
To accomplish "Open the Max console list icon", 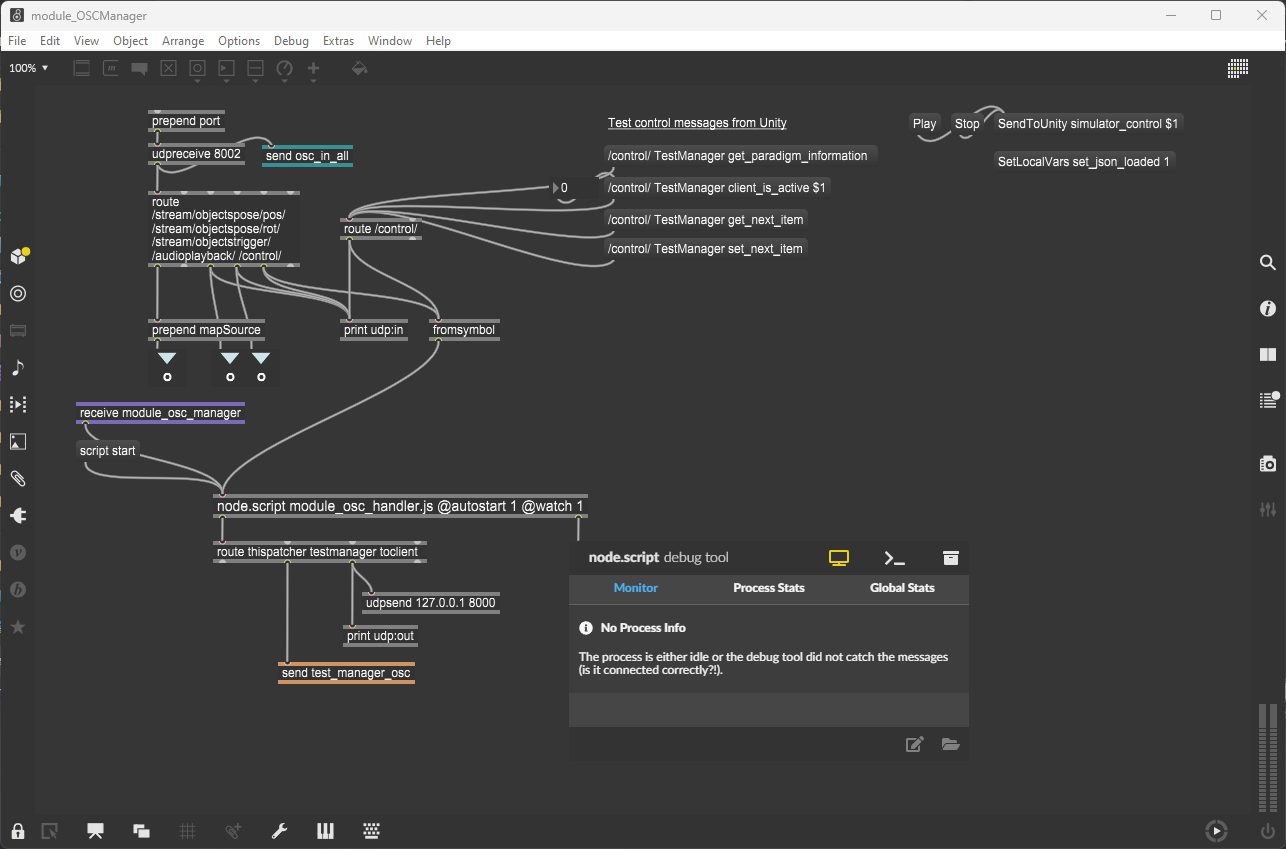I will click(1268, 400).
